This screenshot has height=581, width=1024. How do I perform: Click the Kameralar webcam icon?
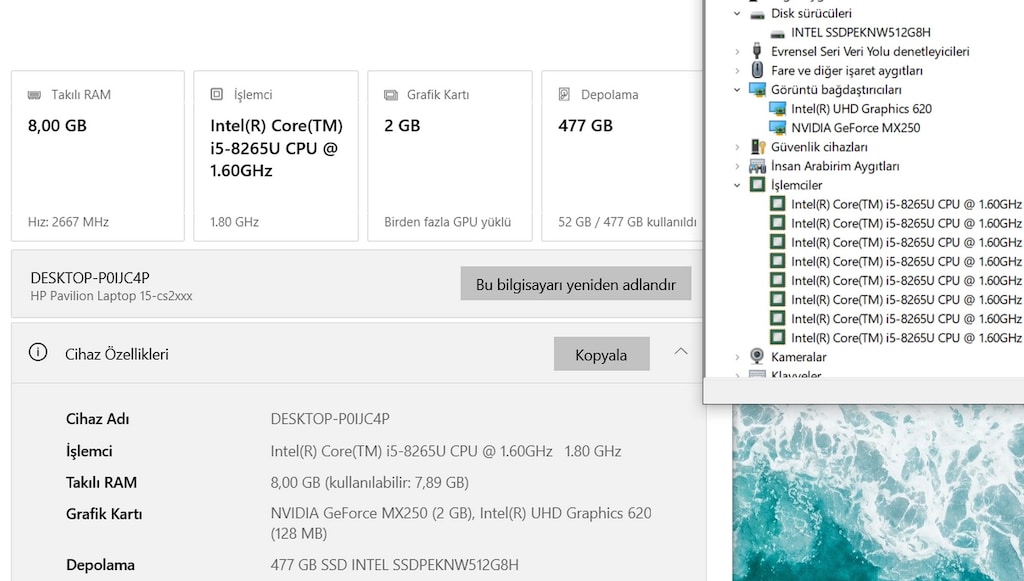click(757, 356)
